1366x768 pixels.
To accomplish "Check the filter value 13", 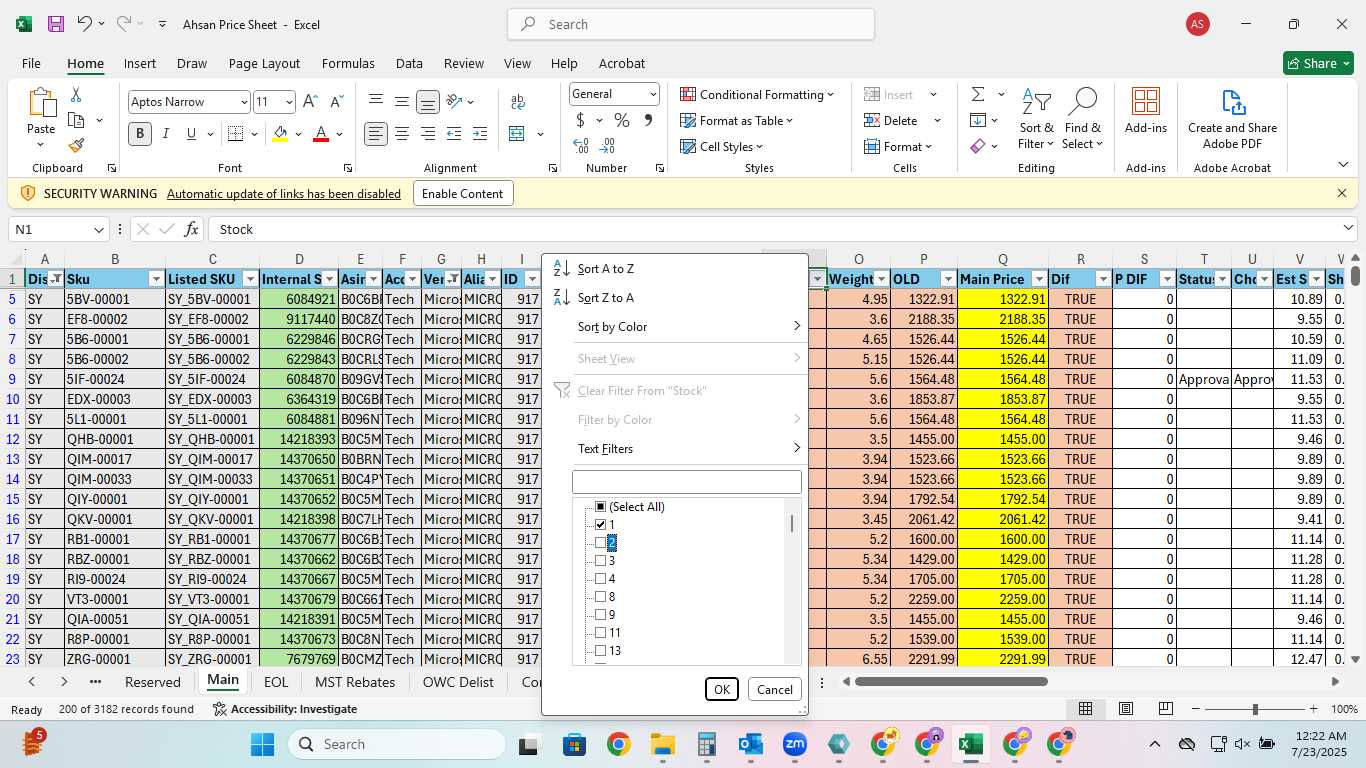I will point(601,651).
